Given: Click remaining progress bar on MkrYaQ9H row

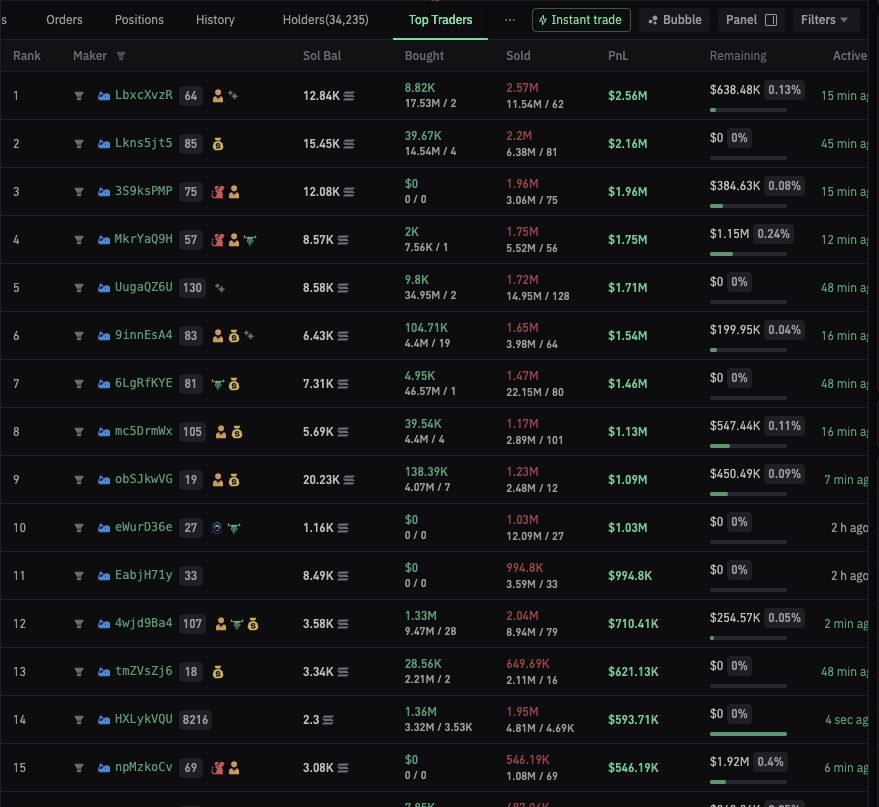Looking at the screenshot, I should (748, 254).
